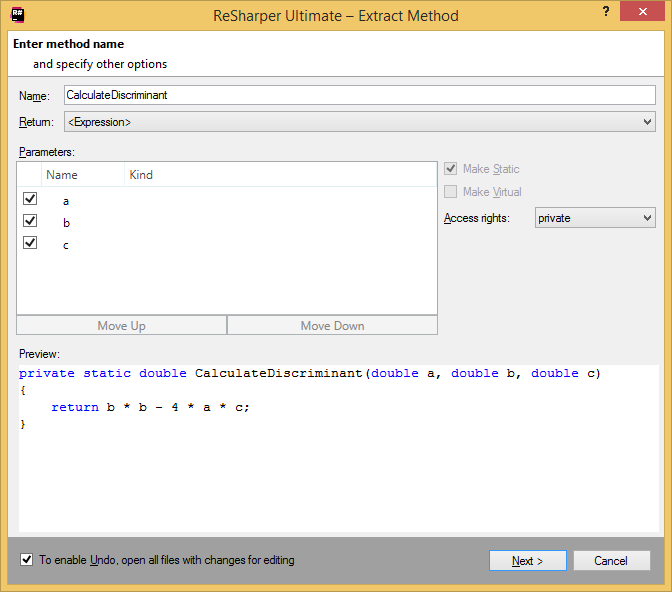
Task: Click the method Name input field
Action: [359, 95]
